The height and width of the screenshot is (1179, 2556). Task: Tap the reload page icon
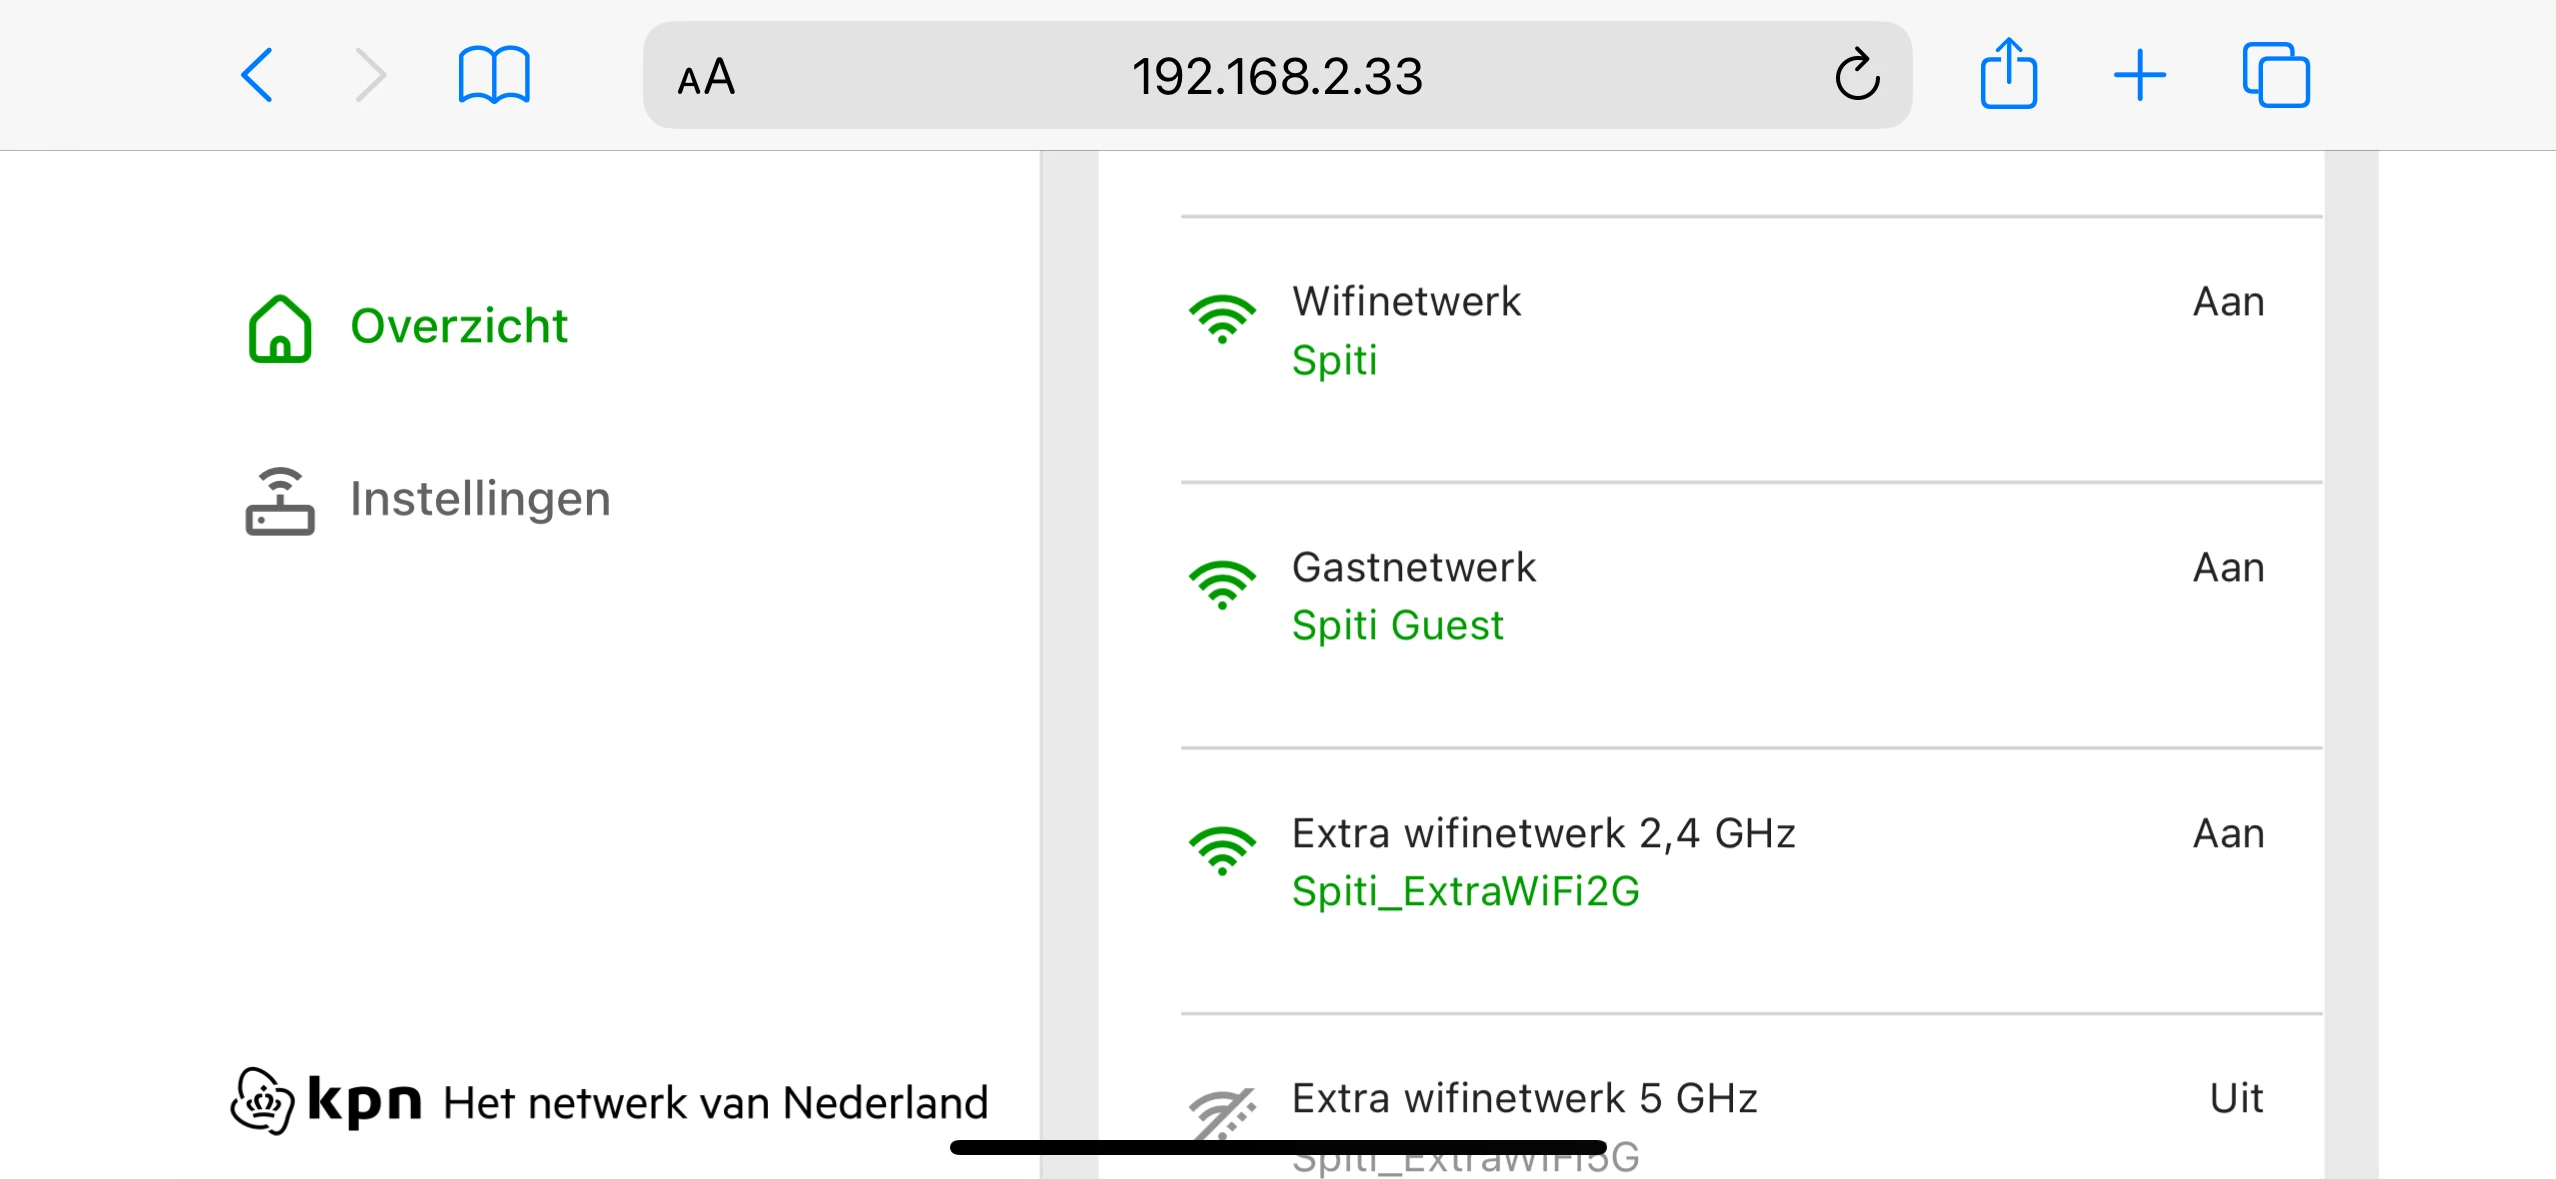point(1857,76)
